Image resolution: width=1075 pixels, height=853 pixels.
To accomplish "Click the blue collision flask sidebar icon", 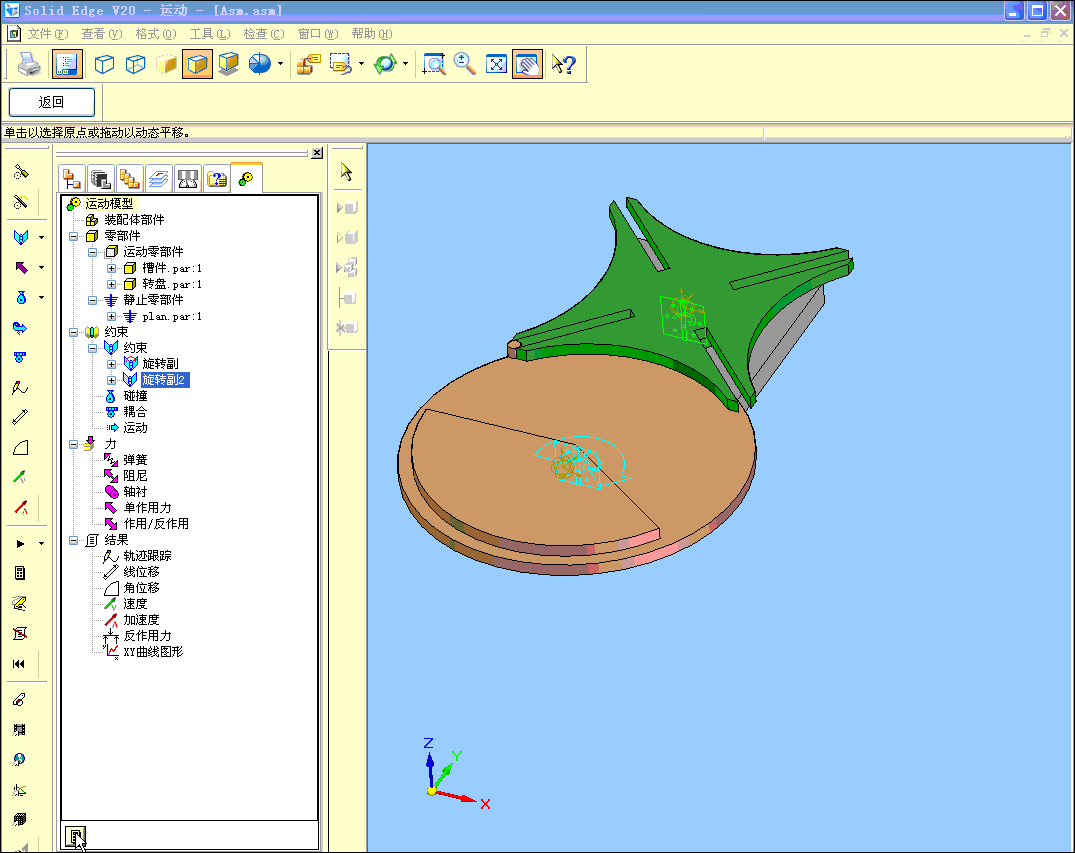I will (21, 298).
